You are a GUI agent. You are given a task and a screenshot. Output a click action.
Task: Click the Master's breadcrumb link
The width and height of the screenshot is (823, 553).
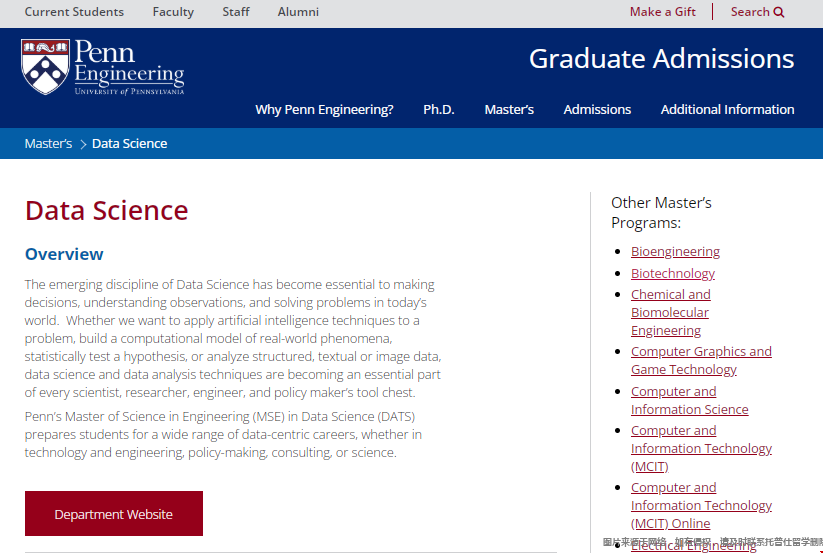[48, 143]
